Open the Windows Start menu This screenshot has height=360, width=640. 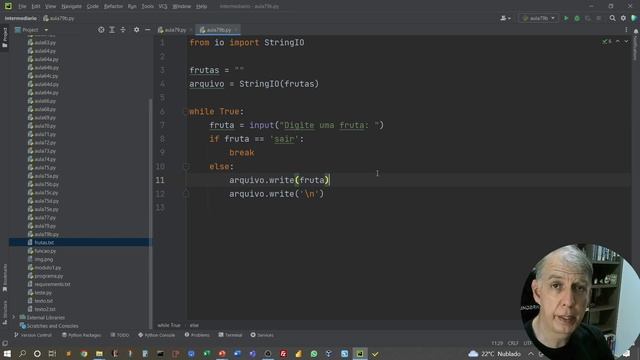[x=7, y=354]
